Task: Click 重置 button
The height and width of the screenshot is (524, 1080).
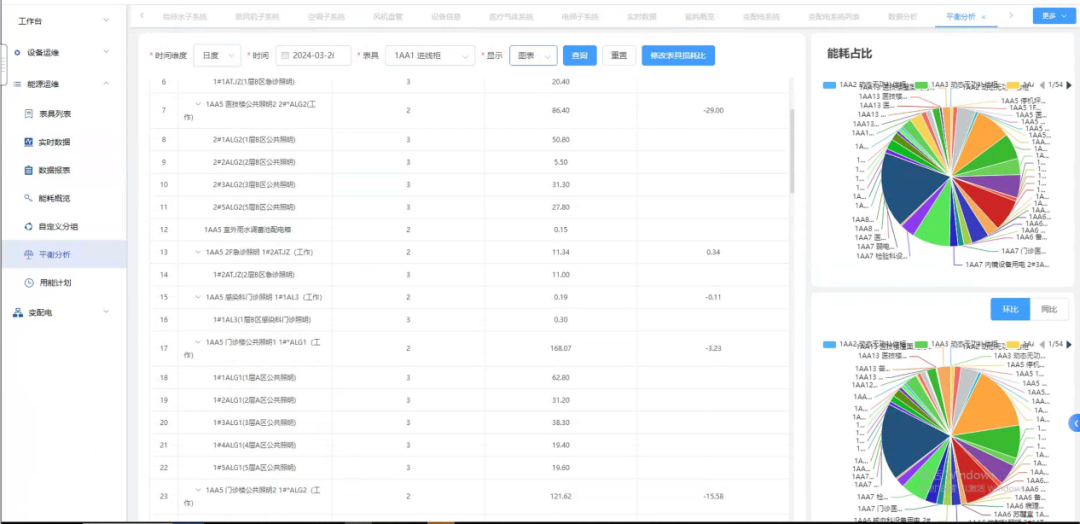Action: pos(619,56)
